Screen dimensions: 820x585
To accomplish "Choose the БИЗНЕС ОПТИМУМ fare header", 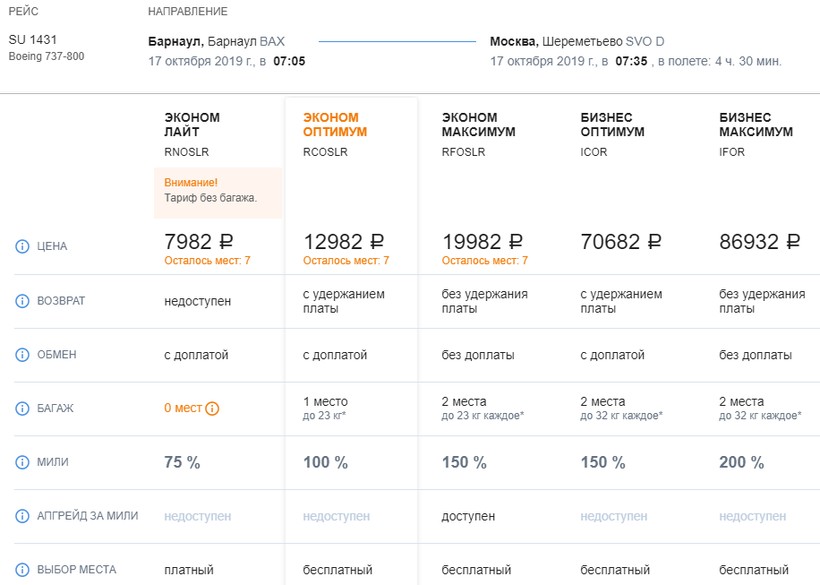I will point(612,124).
